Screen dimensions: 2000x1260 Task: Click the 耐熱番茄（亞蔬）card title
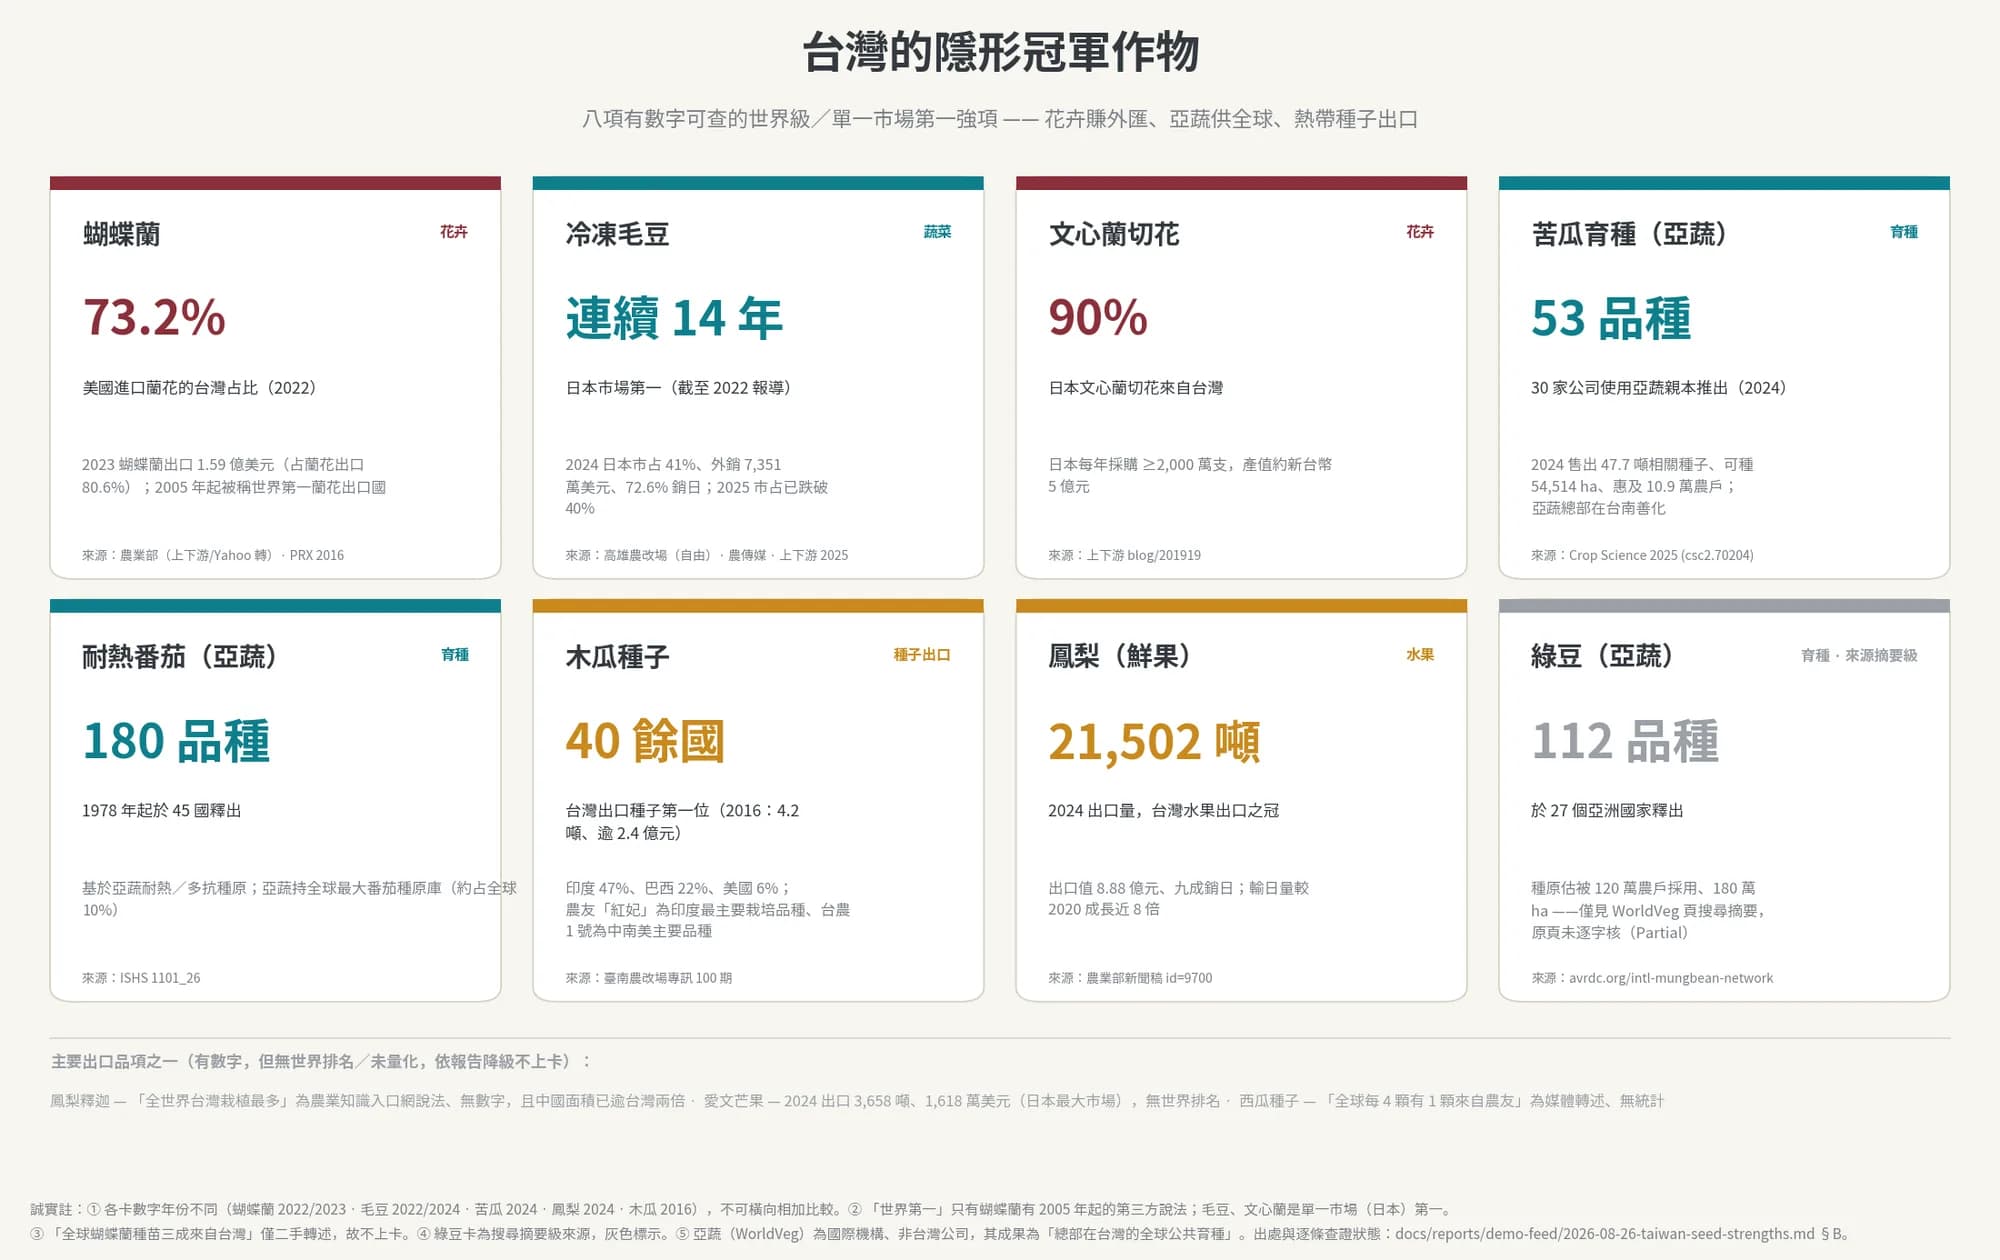(180, 657)
